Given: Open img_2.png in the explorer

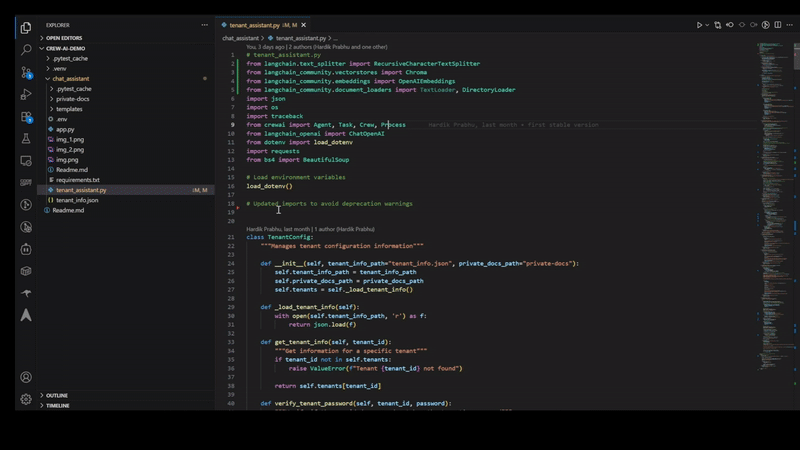Looking at the screenshot, I should click(70, 149).
